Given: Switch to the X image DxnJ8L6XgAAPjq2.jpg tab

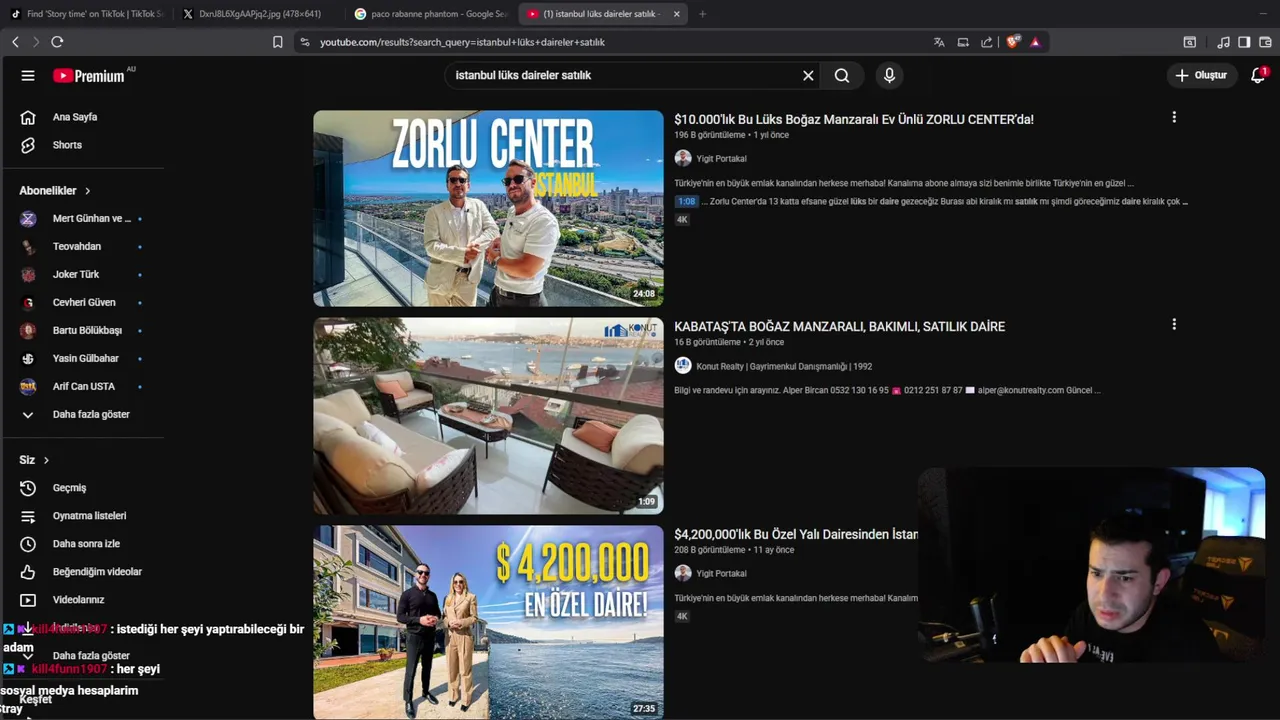Looking at the screenshot, I should [258, 14].
